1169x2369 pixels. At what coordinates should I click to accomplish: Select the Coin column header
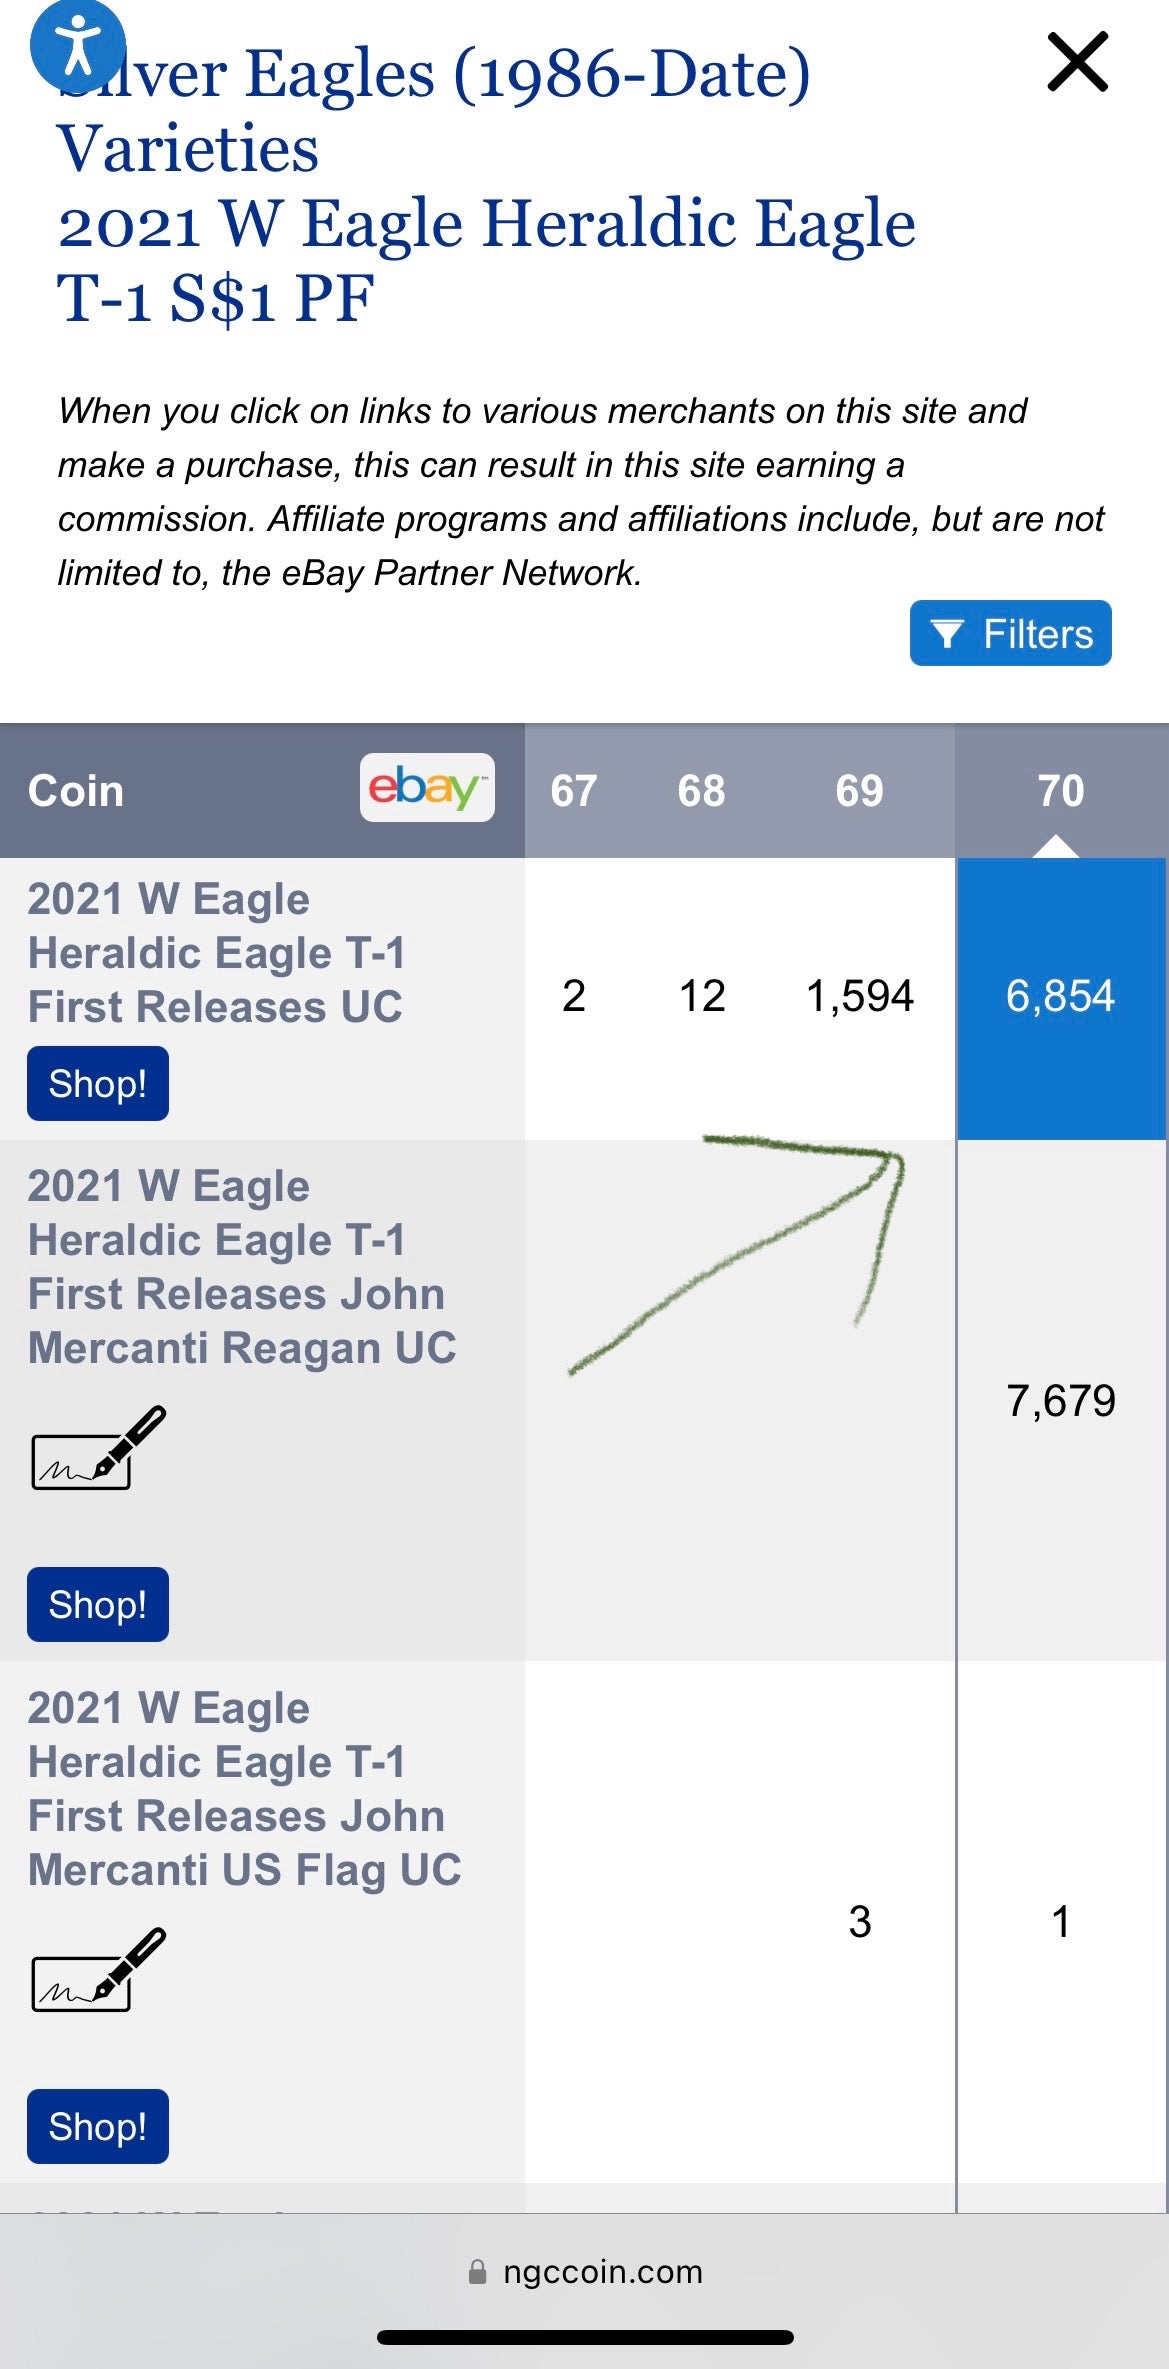(76, 790)
